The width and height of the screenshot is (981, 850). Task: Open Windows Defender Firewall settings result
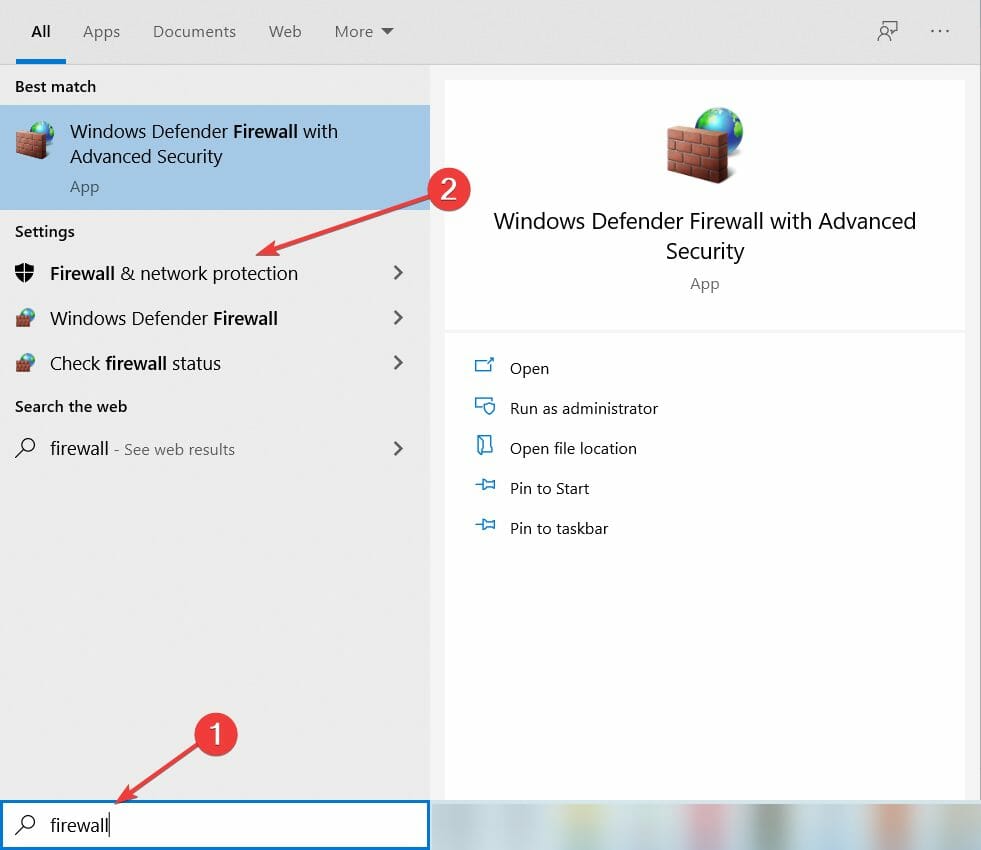point(163,318)
